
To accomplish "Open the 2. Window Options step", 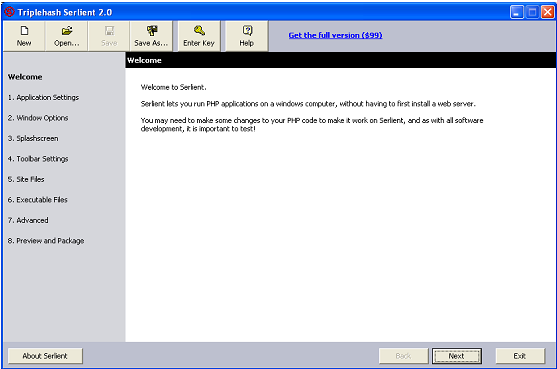I will click(x=38, y=118).
